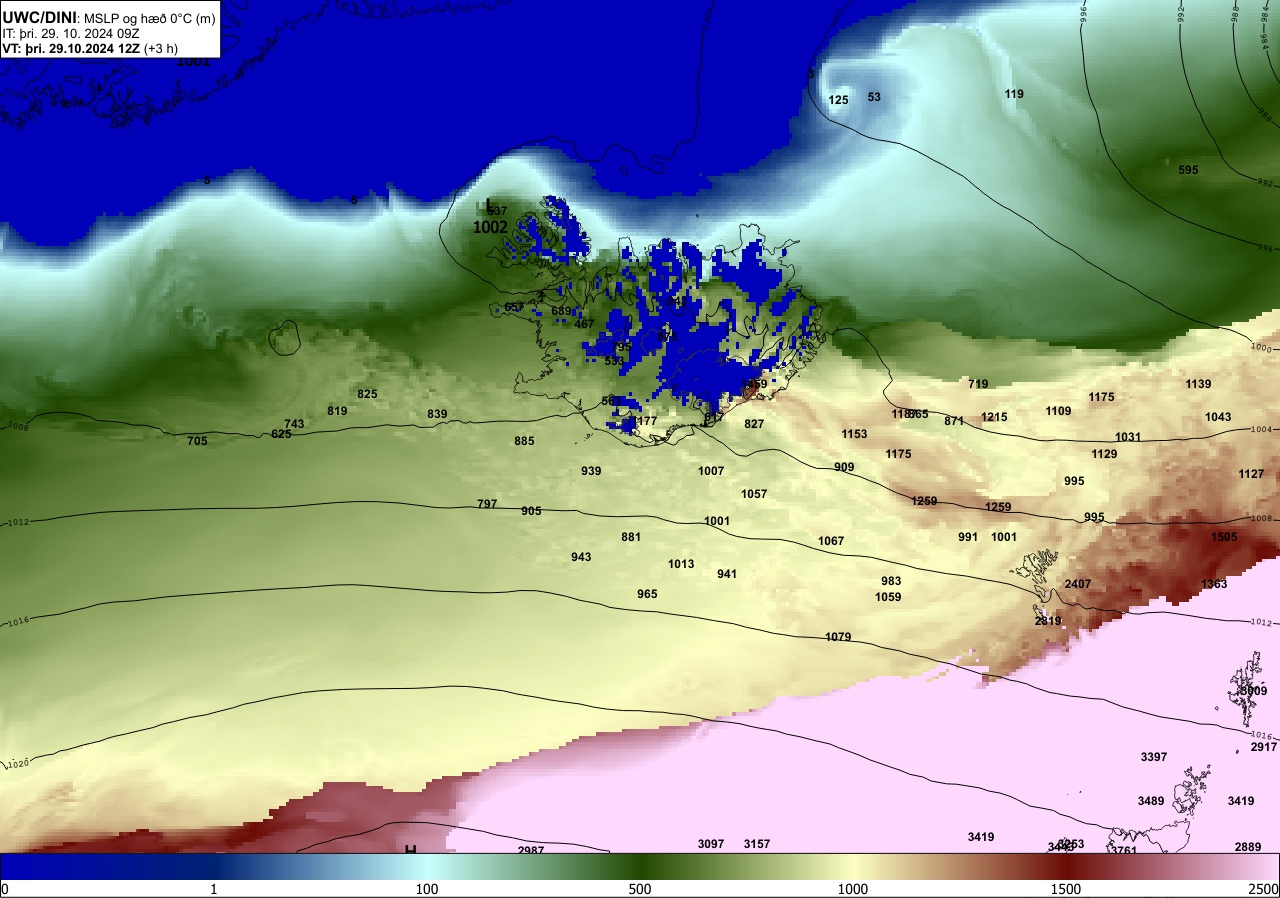The width and height of the screenshot is (1280, 898).
Task: Click the height value 2987
Action: coord(531,850)
